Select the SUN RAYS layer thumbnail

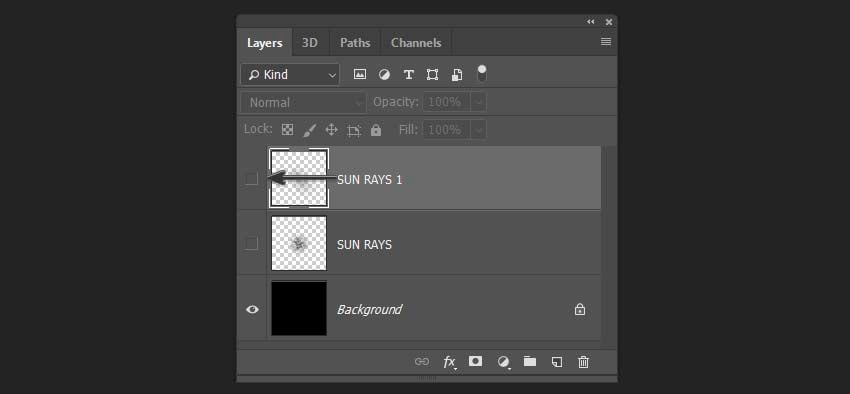click(299, 243)
